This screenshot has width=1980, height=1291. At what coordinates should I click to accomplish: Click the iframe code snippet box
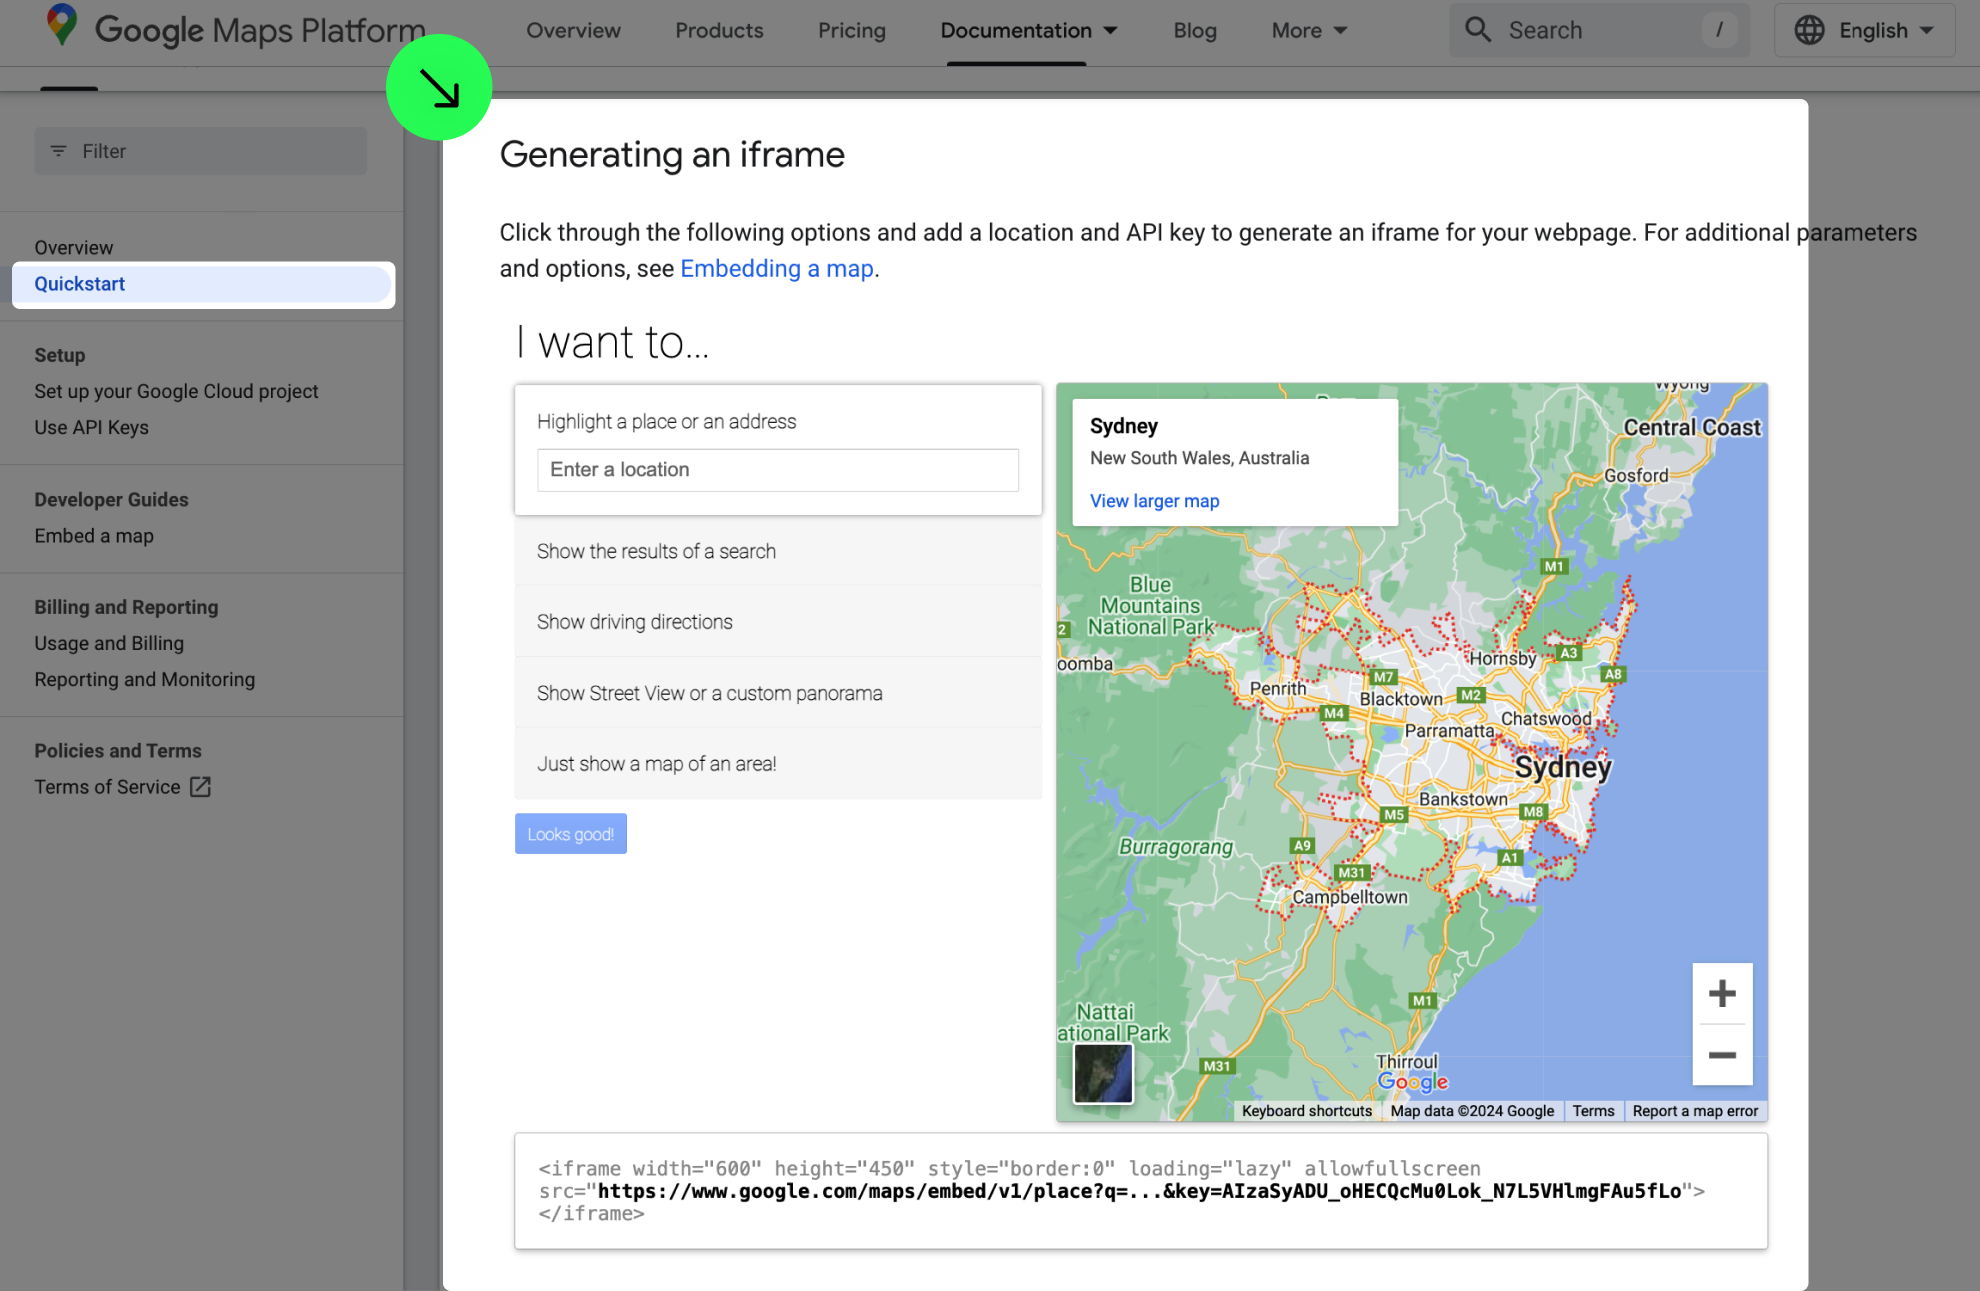point(1140,1191)
